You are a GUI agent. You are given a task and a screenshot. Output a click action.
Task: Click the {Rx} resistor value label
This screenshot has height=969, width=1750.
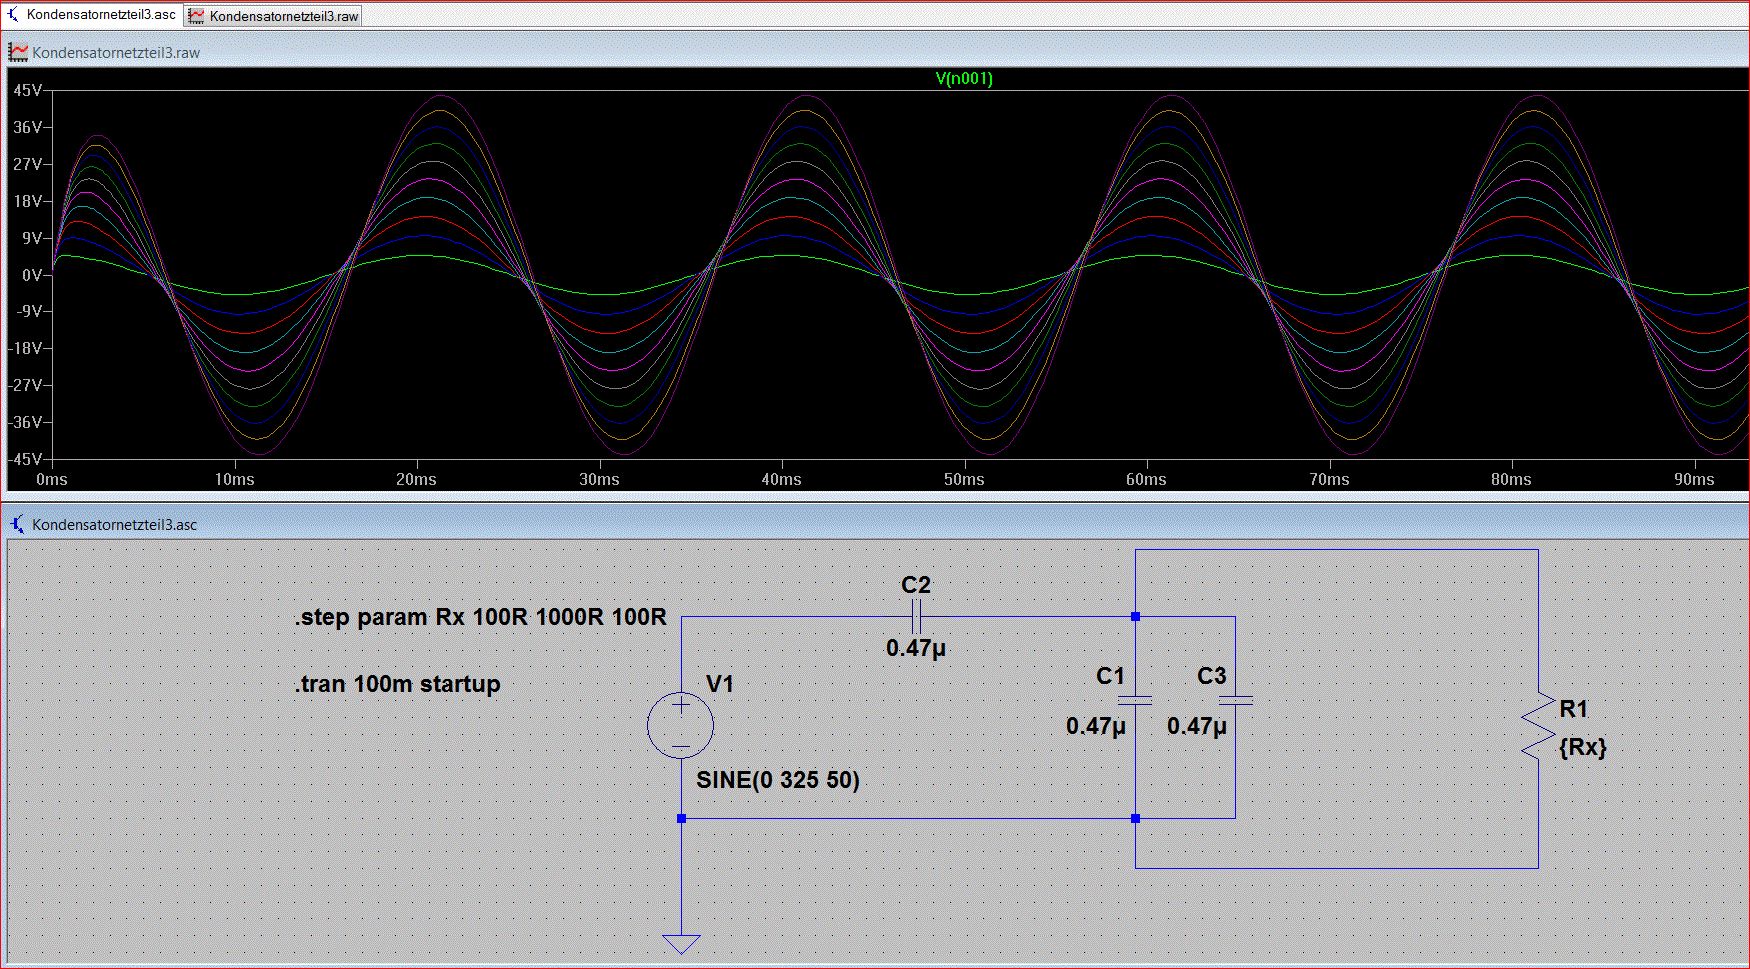[1582, 747]
